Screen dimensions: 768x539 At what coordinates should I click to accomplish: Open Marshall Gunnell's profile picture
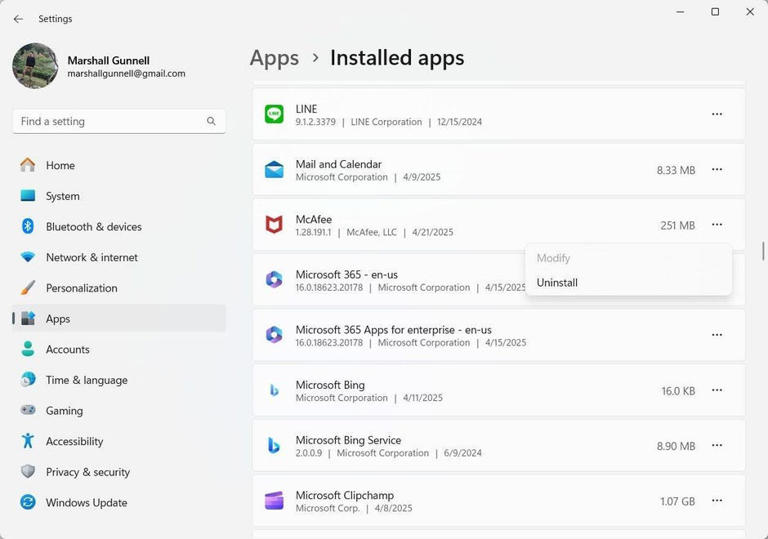35,66
